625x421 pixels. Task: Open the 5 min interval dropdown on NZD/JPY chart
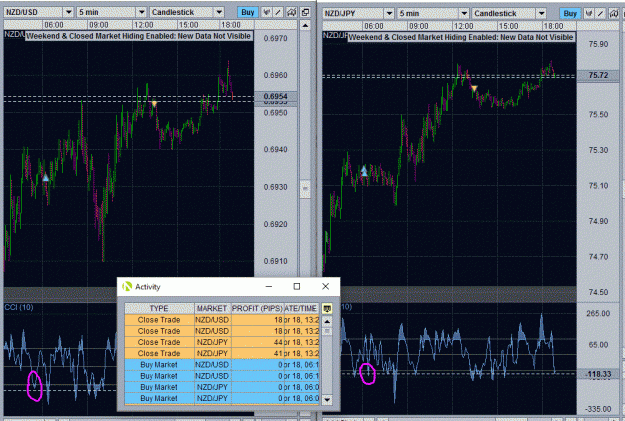coord(433,14)
